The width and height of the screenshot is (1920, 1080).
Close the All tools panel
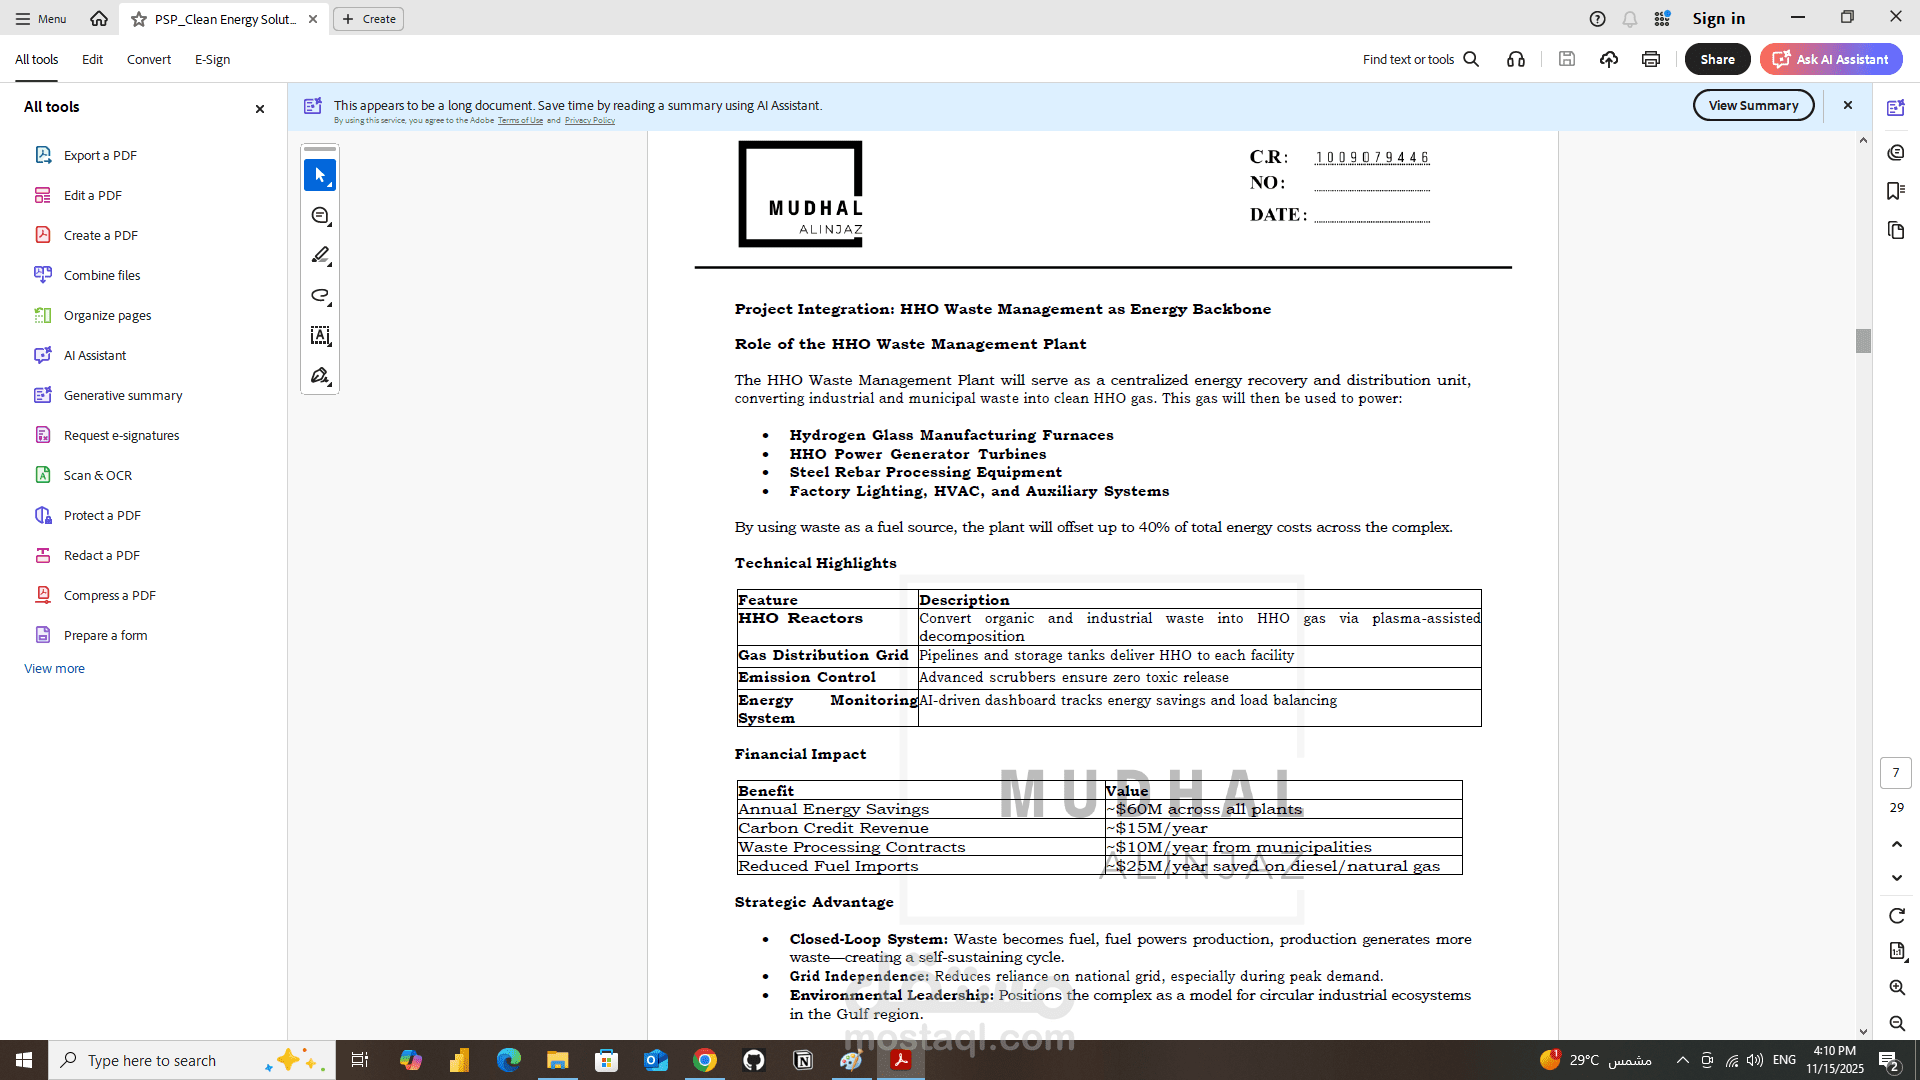tap(260, 108)
